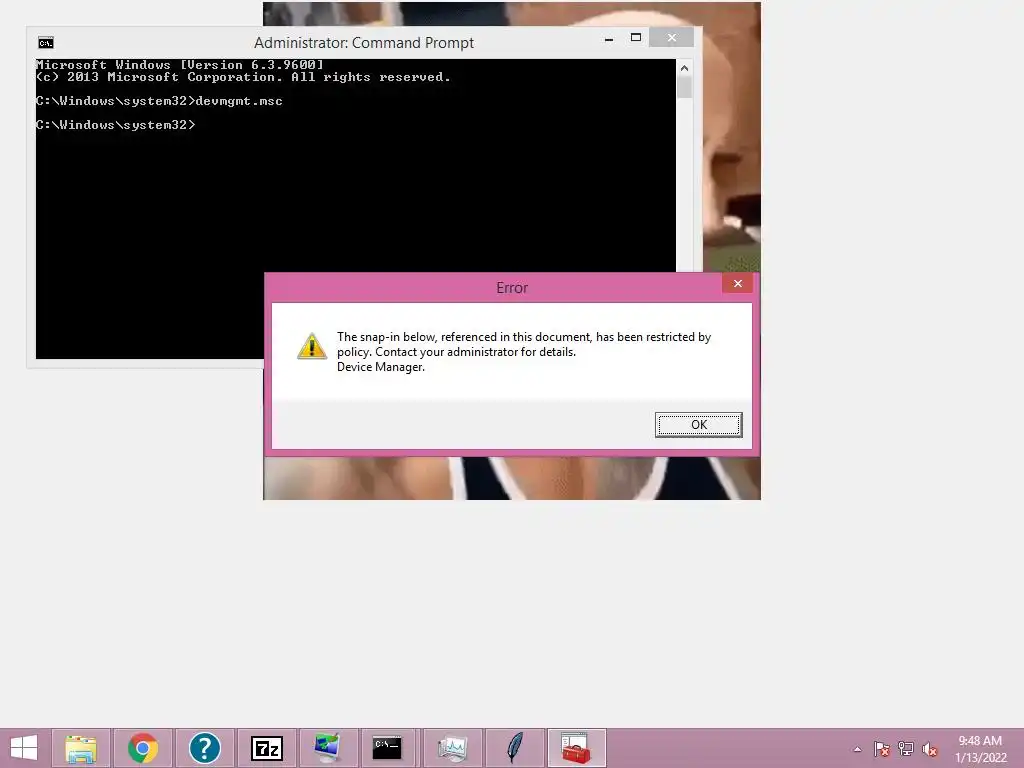Click the Command Prompt scrollbar thumb
The image size is (1024, 768).
coord(684,88)
